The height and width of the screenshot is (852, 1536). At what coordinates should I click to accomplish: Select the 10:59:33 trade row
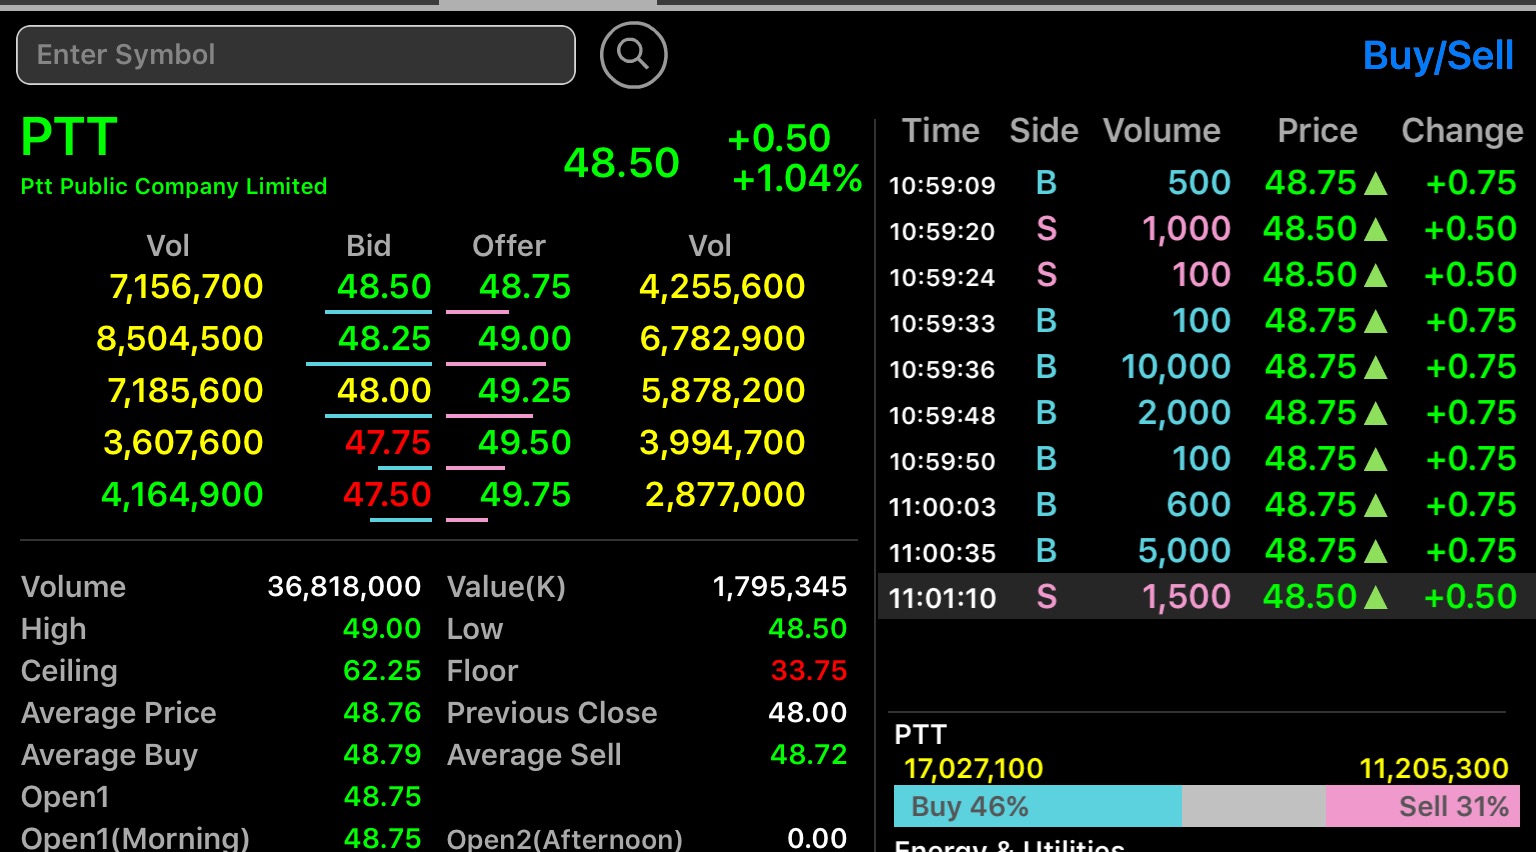pyautogui.click(x=1205, y=321)
